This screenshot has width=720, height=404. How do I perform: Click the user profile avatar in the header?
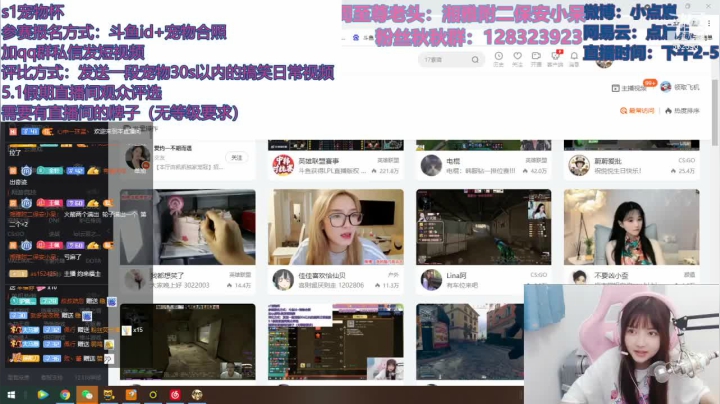point(604,61)
